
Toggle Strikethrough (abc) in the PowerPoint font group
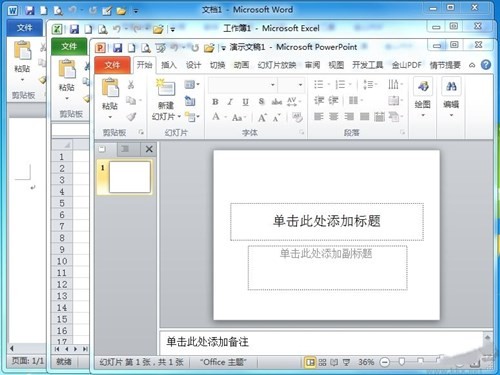click(277, 101)
